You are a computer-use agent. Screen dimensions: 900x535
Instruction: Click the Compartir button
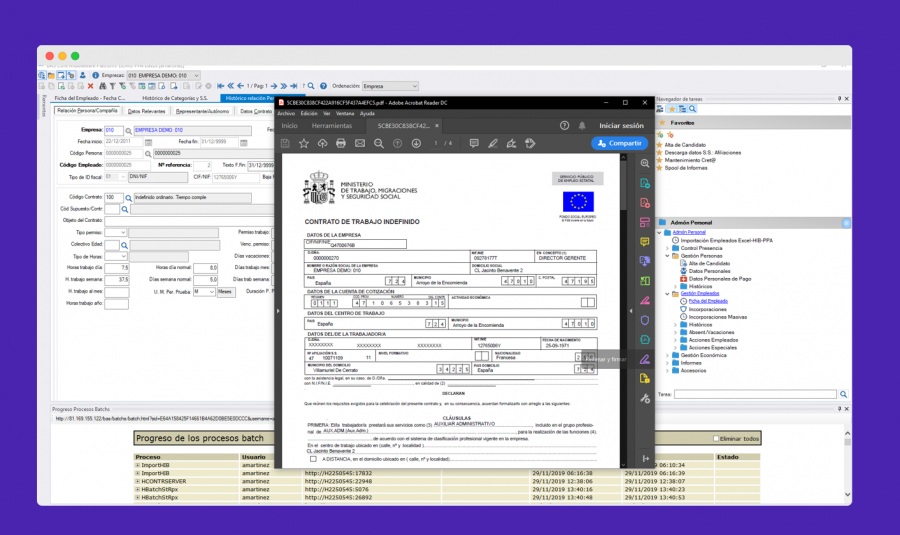tap(620, 144)
